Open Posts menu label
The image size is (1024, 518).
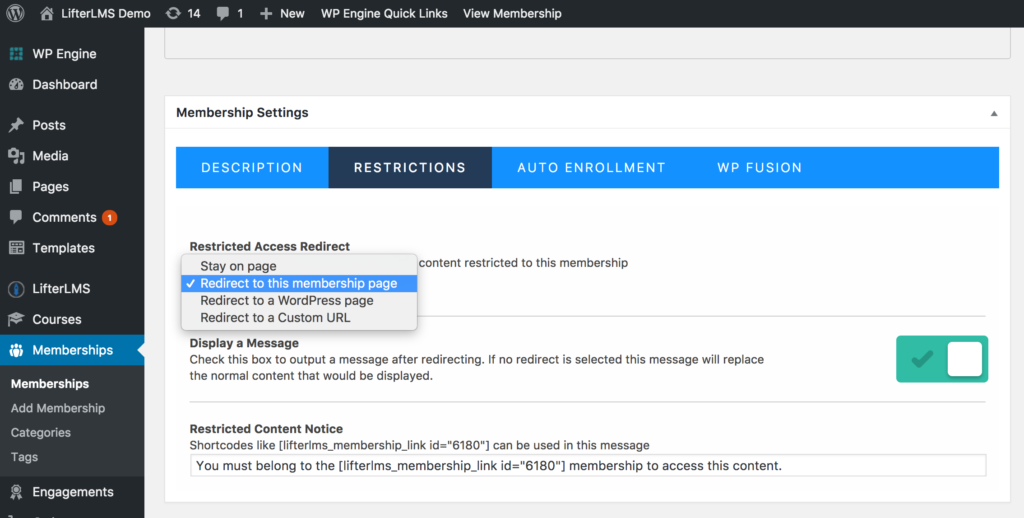[x=49, y=125]
